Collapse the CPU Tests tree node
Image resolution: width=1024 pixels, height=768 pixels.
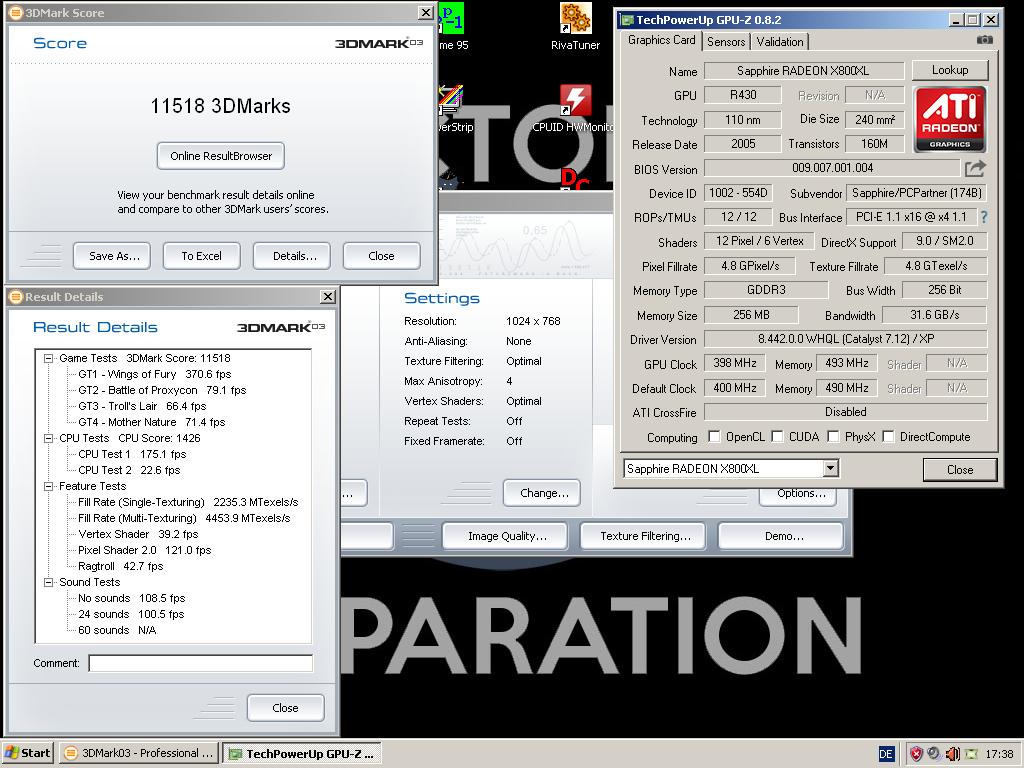pos(48,438)
